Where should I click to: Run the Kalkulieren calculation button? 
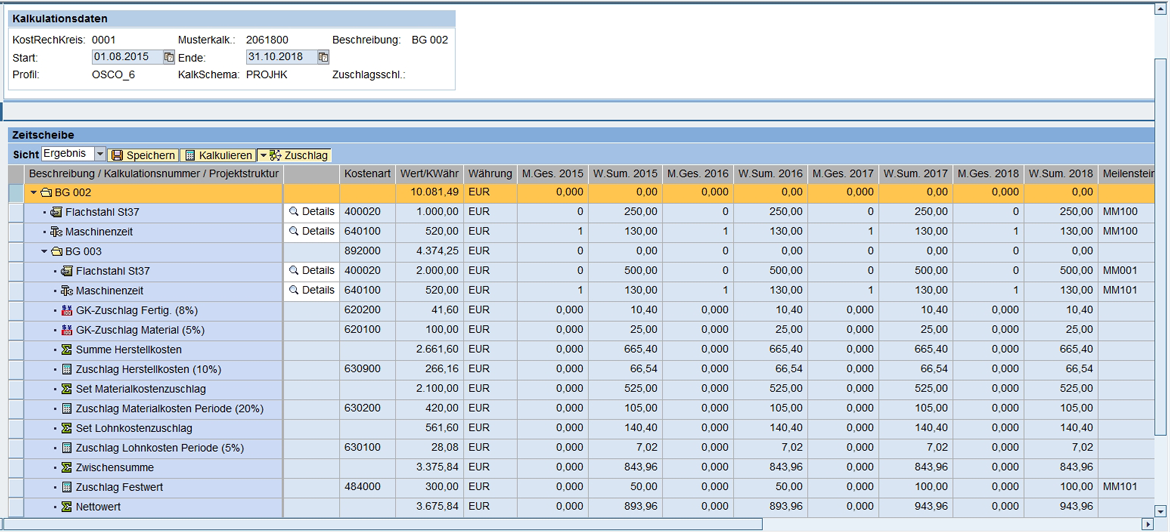(218, 155)
